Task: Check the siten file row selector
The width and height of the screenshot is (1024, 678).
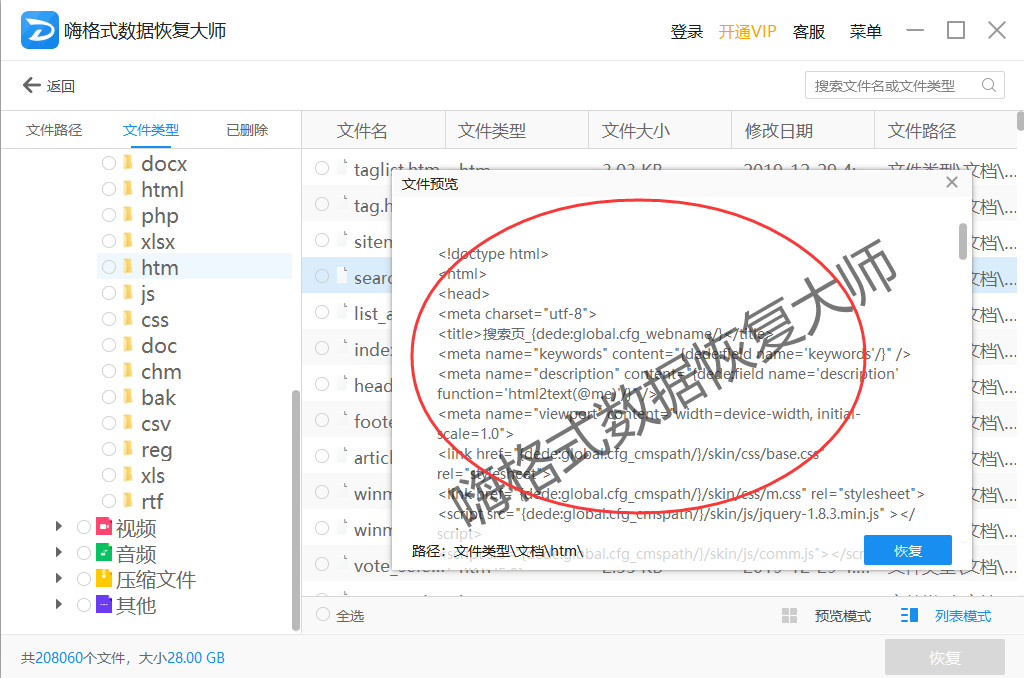Action: (322, 240)
